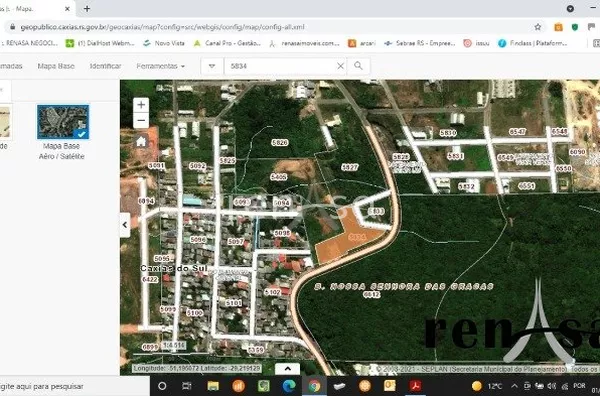Collapse the side panel with left arrow

point(125,225)
